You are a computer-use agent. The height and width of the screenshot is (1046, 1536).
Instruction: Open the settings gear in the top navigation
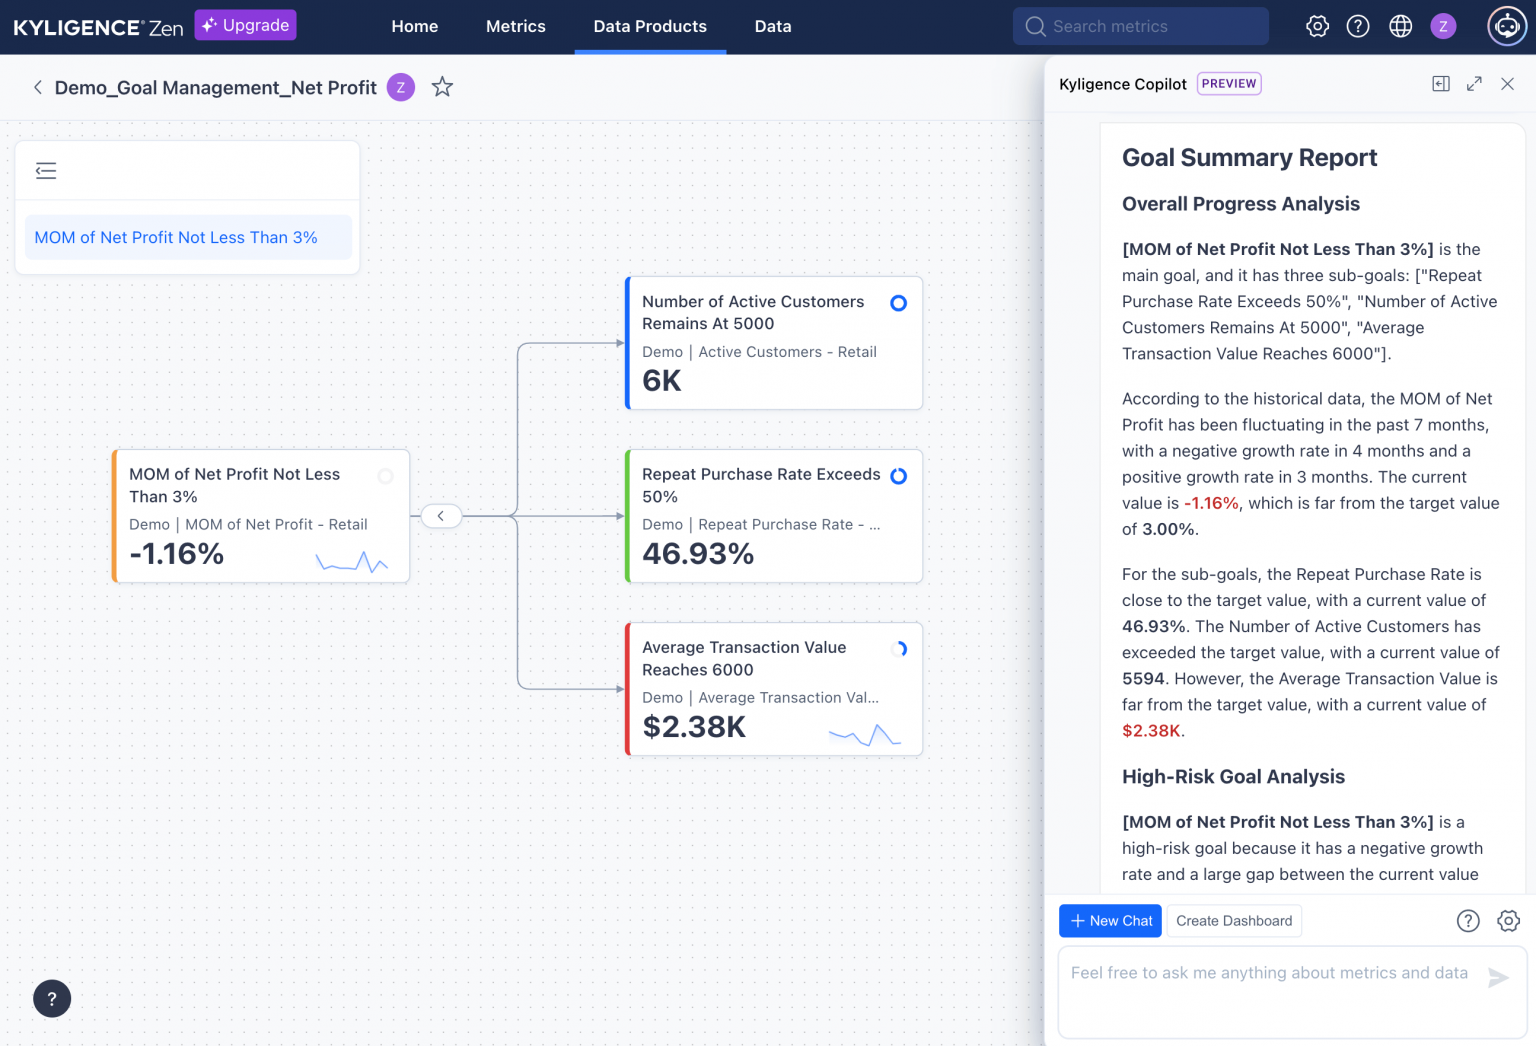pyautogui.click(x=1317, y=26)
